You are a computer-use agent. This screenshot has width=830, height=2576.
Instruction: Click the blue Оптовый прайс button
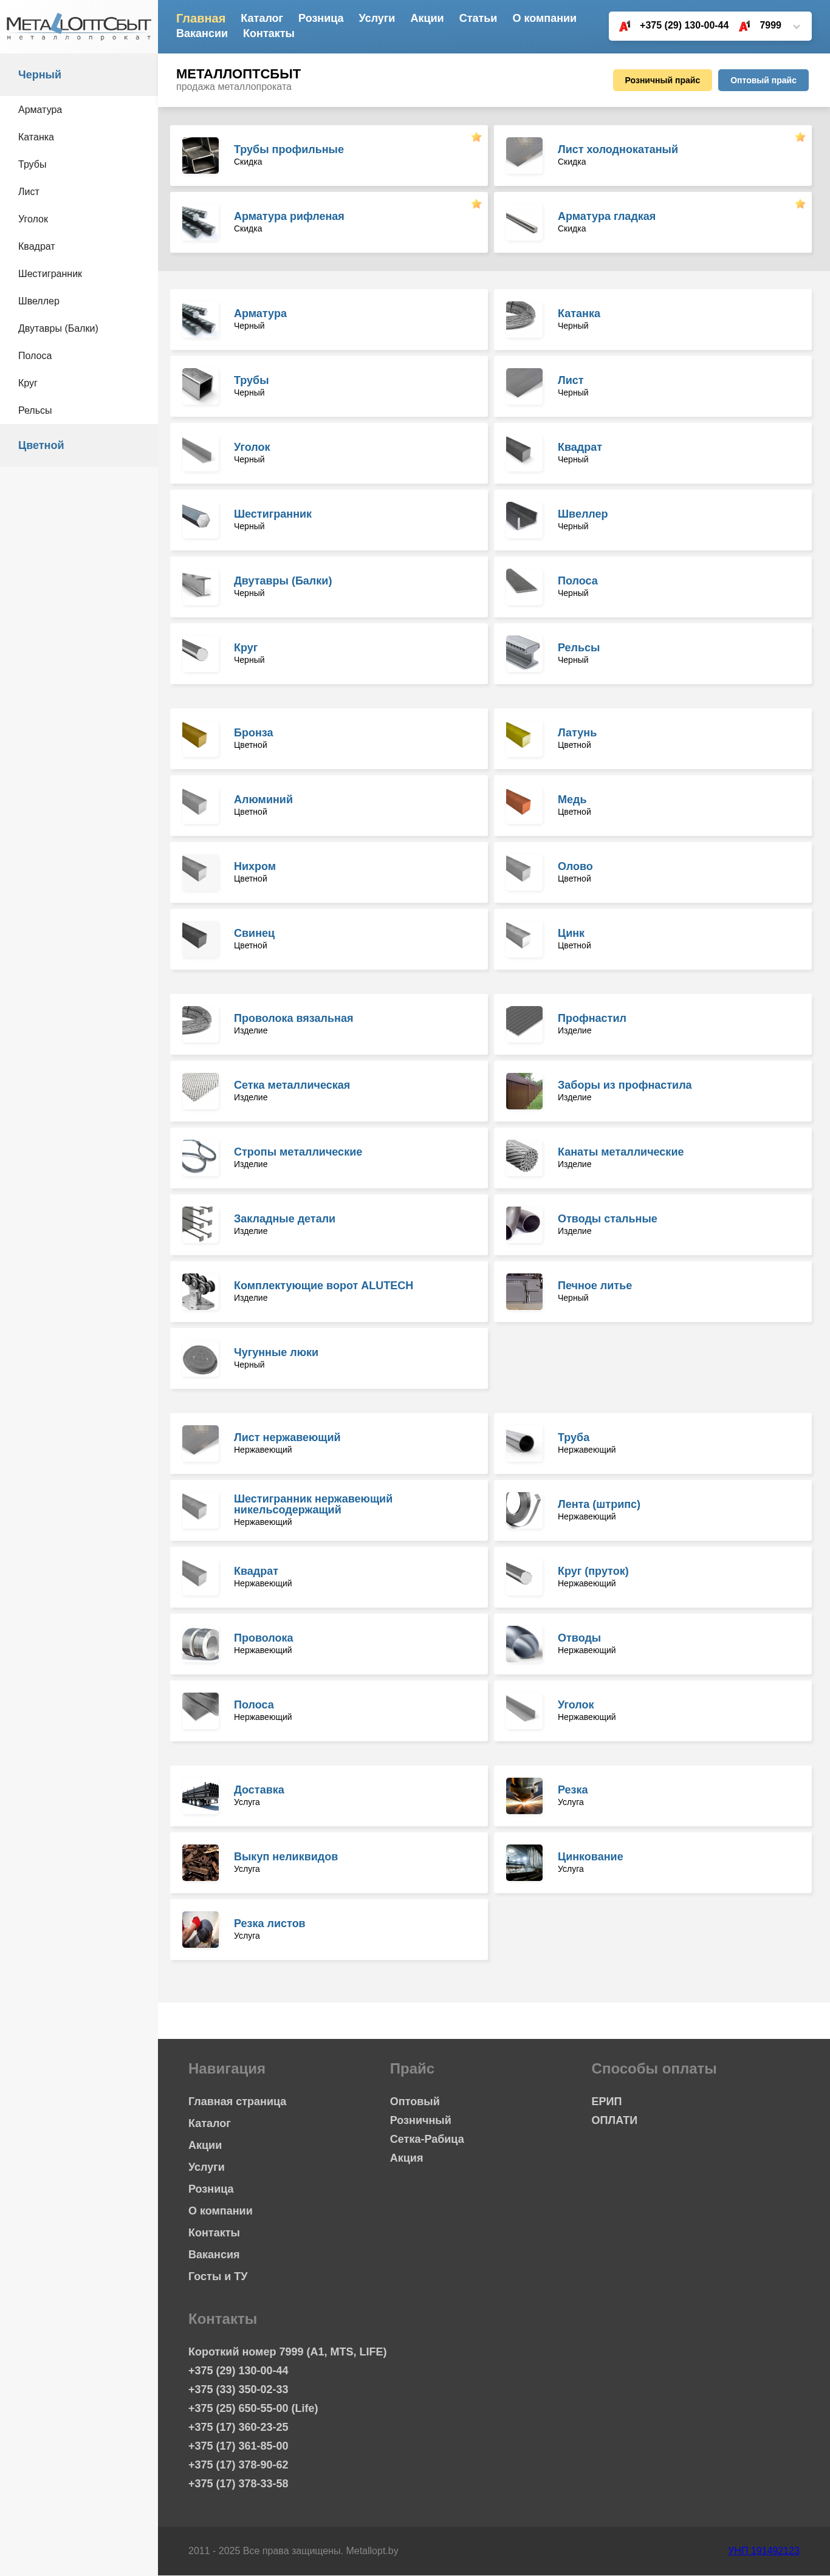tap(763, 80)
